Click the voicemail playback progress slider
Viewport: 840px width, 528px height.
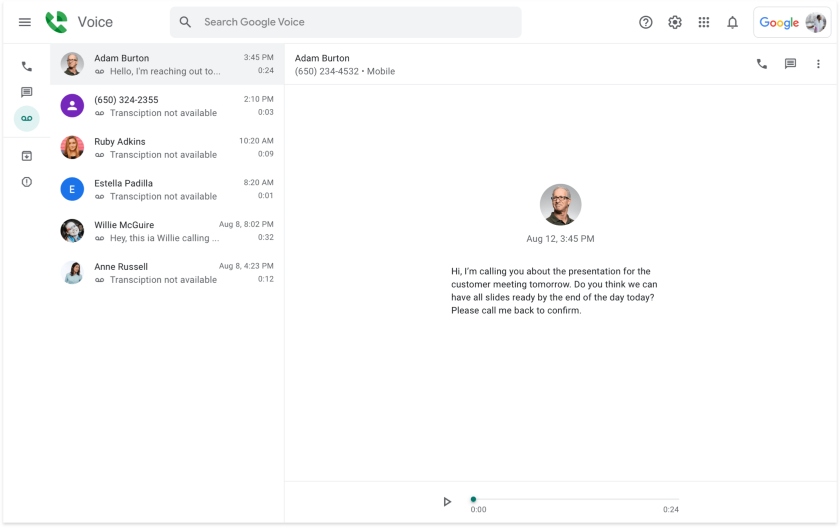(x=575, y=500)
